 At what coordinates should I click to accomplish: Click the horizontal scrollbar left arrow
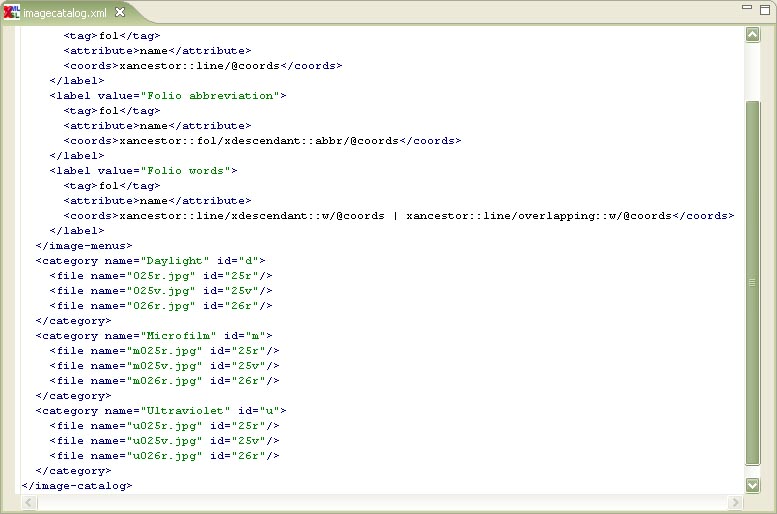pyautogui.click(x=29, y=503)
